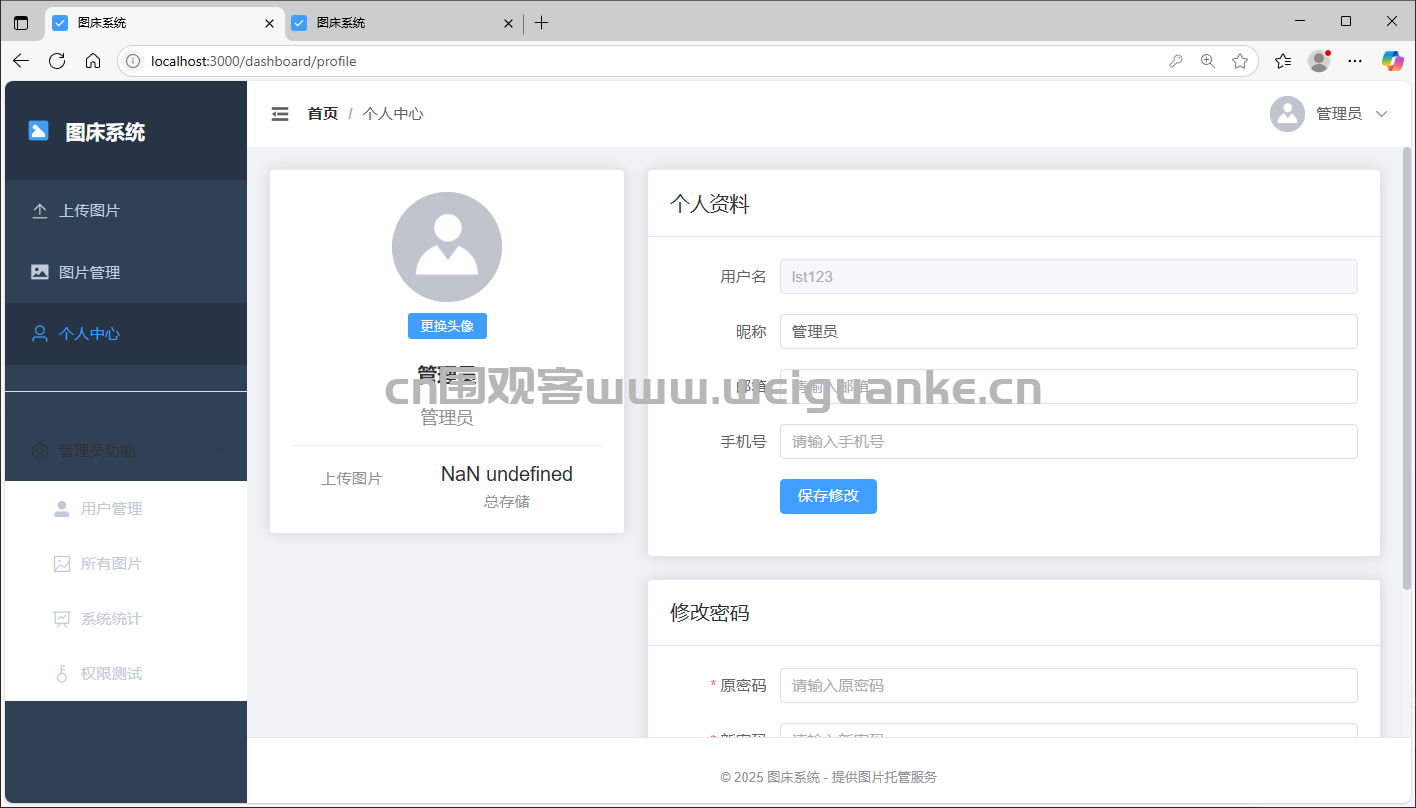Click the 管理员 name in page header
Screen dimensions: 1416x808
click(x=1339, y=114)
